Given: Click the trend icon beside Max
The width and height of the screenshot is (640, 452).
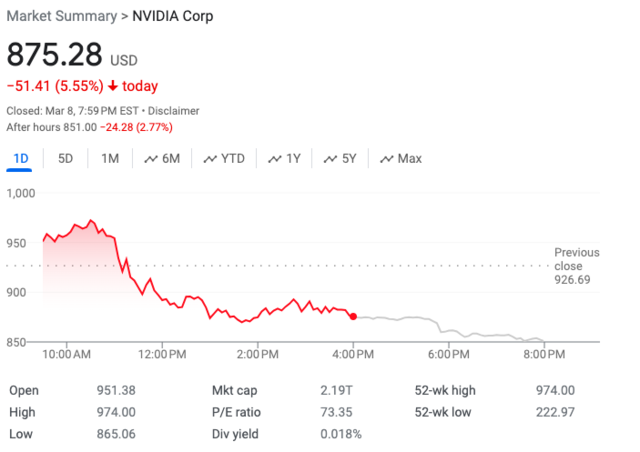Looking at the screenshot, I should [386, 159].
